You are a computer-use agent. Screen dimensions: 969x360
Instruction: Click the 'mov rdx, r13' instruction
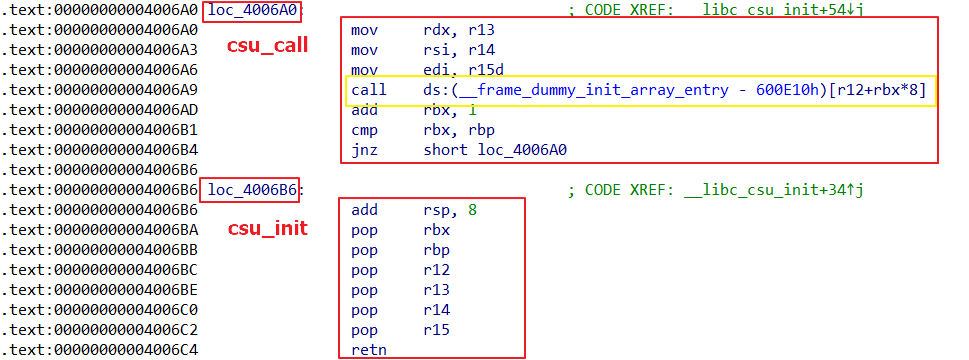click(x=423, y=31)
